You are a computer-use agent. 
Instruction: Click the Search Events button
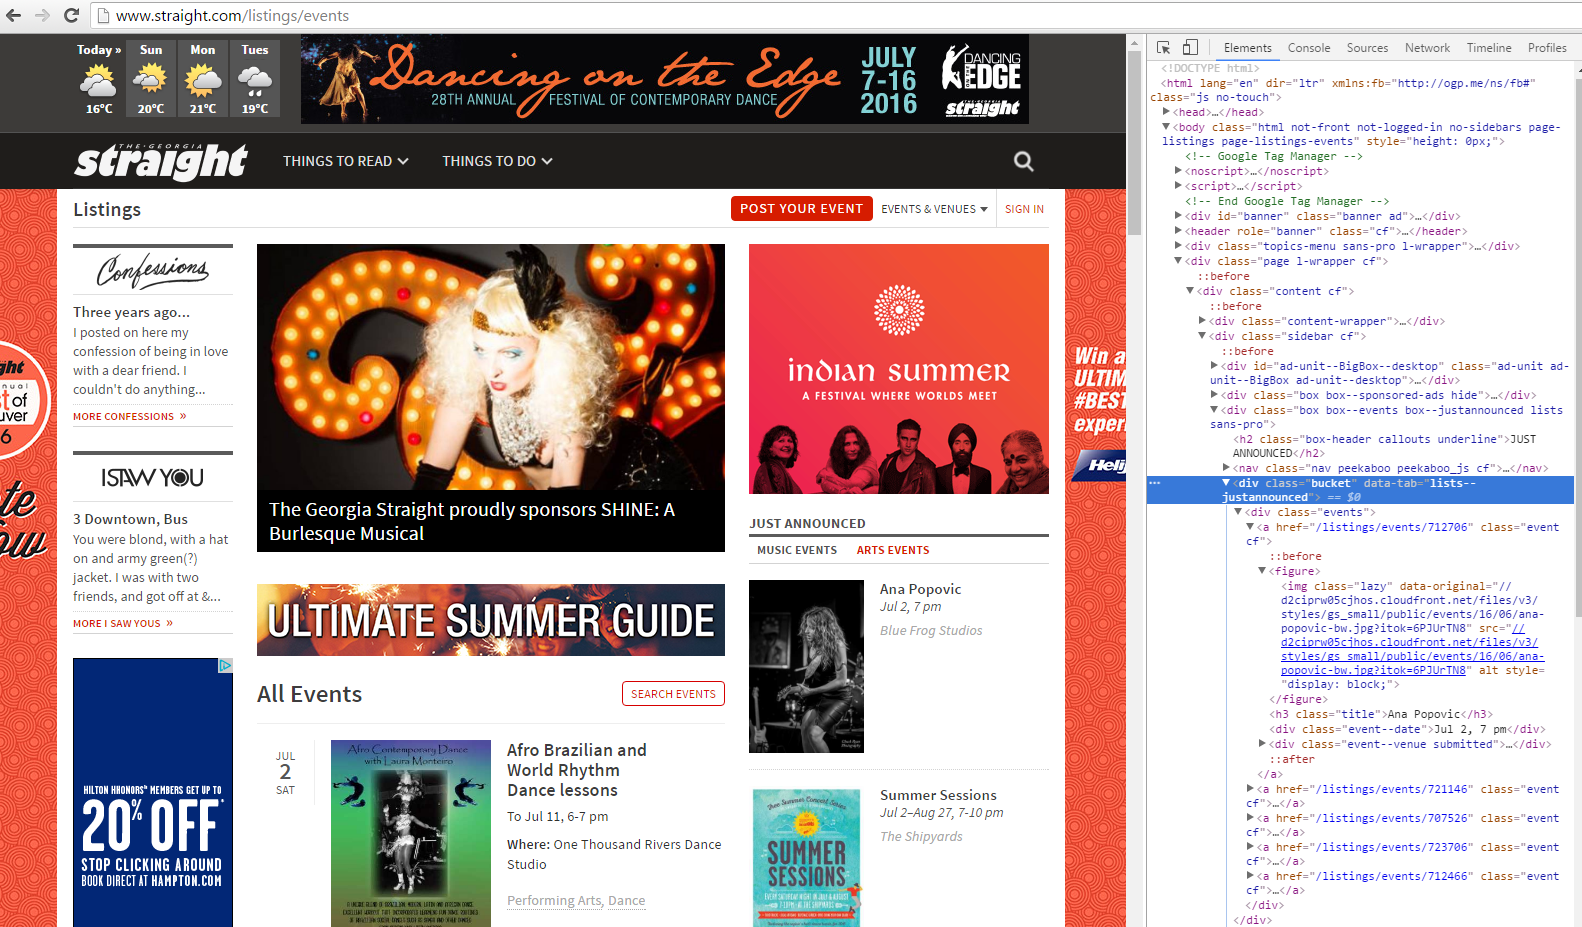click(673, 694)
